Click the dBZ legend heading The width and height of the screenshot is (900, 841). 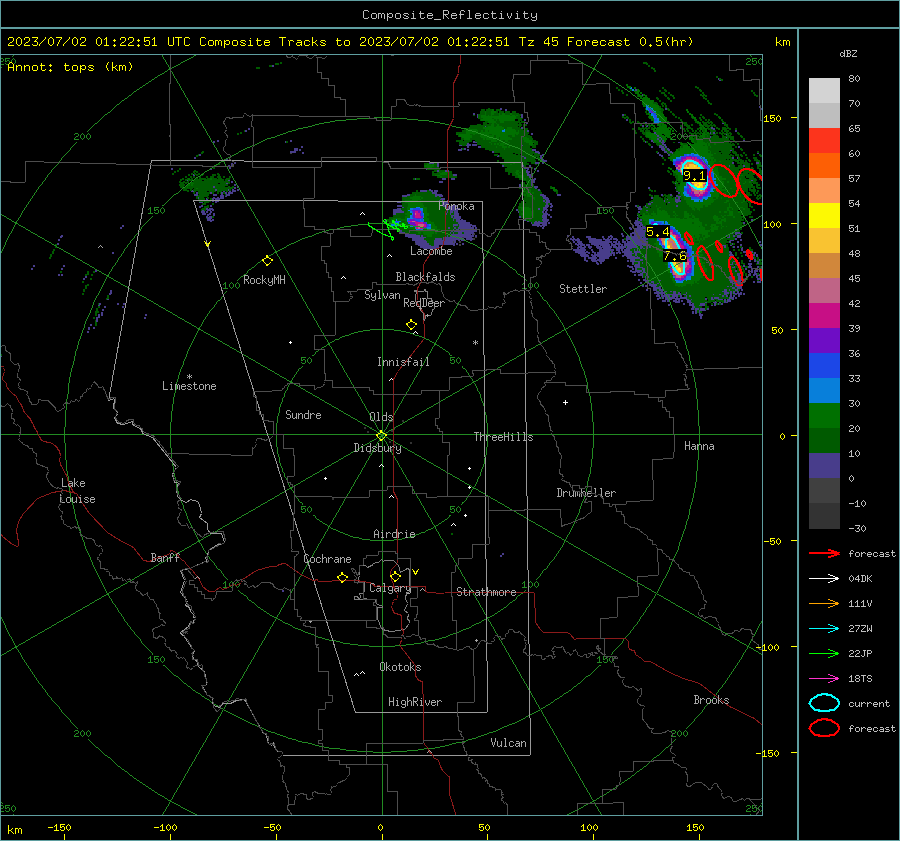pyautogui.click(x=848, y=54)
